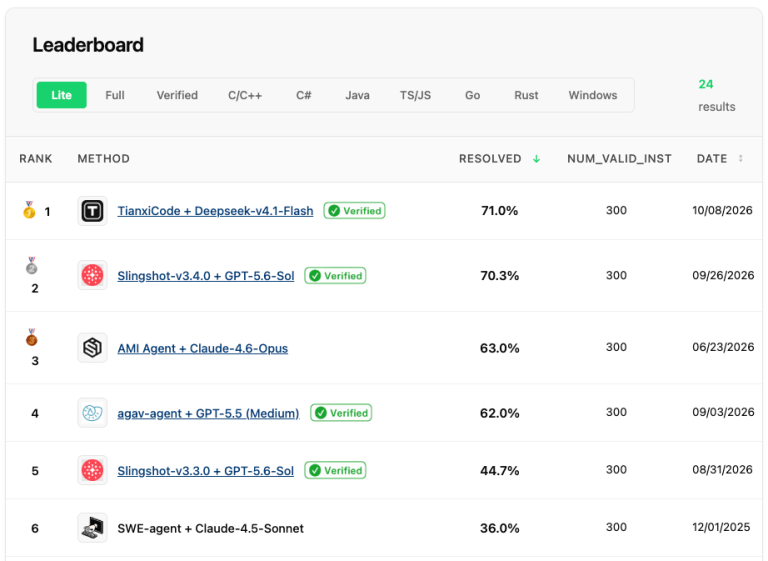This screenshot has width=768, height=561.
Task: Select the Rust leaderboard tab
Action: pos(526,95)
